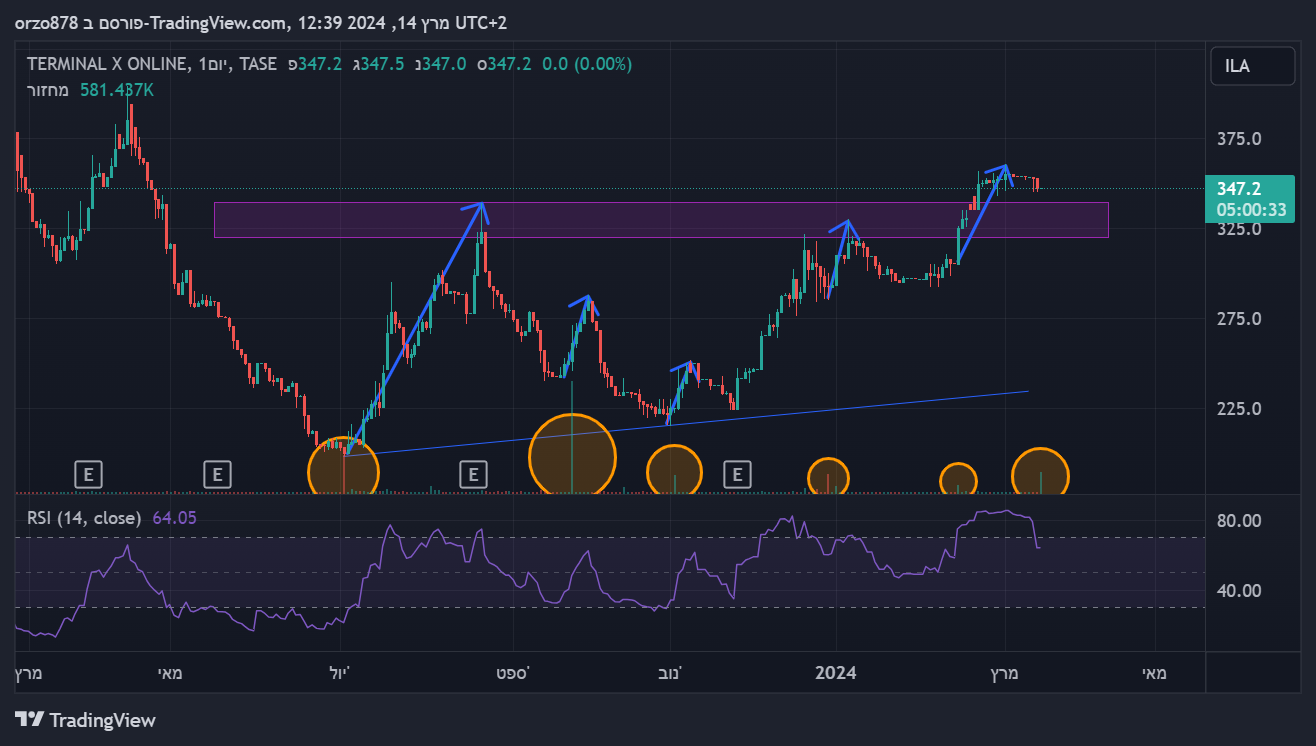Click the rightmost orange volume circle
The width and height of the screenshot is (1316, 746).
pos(1040,474)
